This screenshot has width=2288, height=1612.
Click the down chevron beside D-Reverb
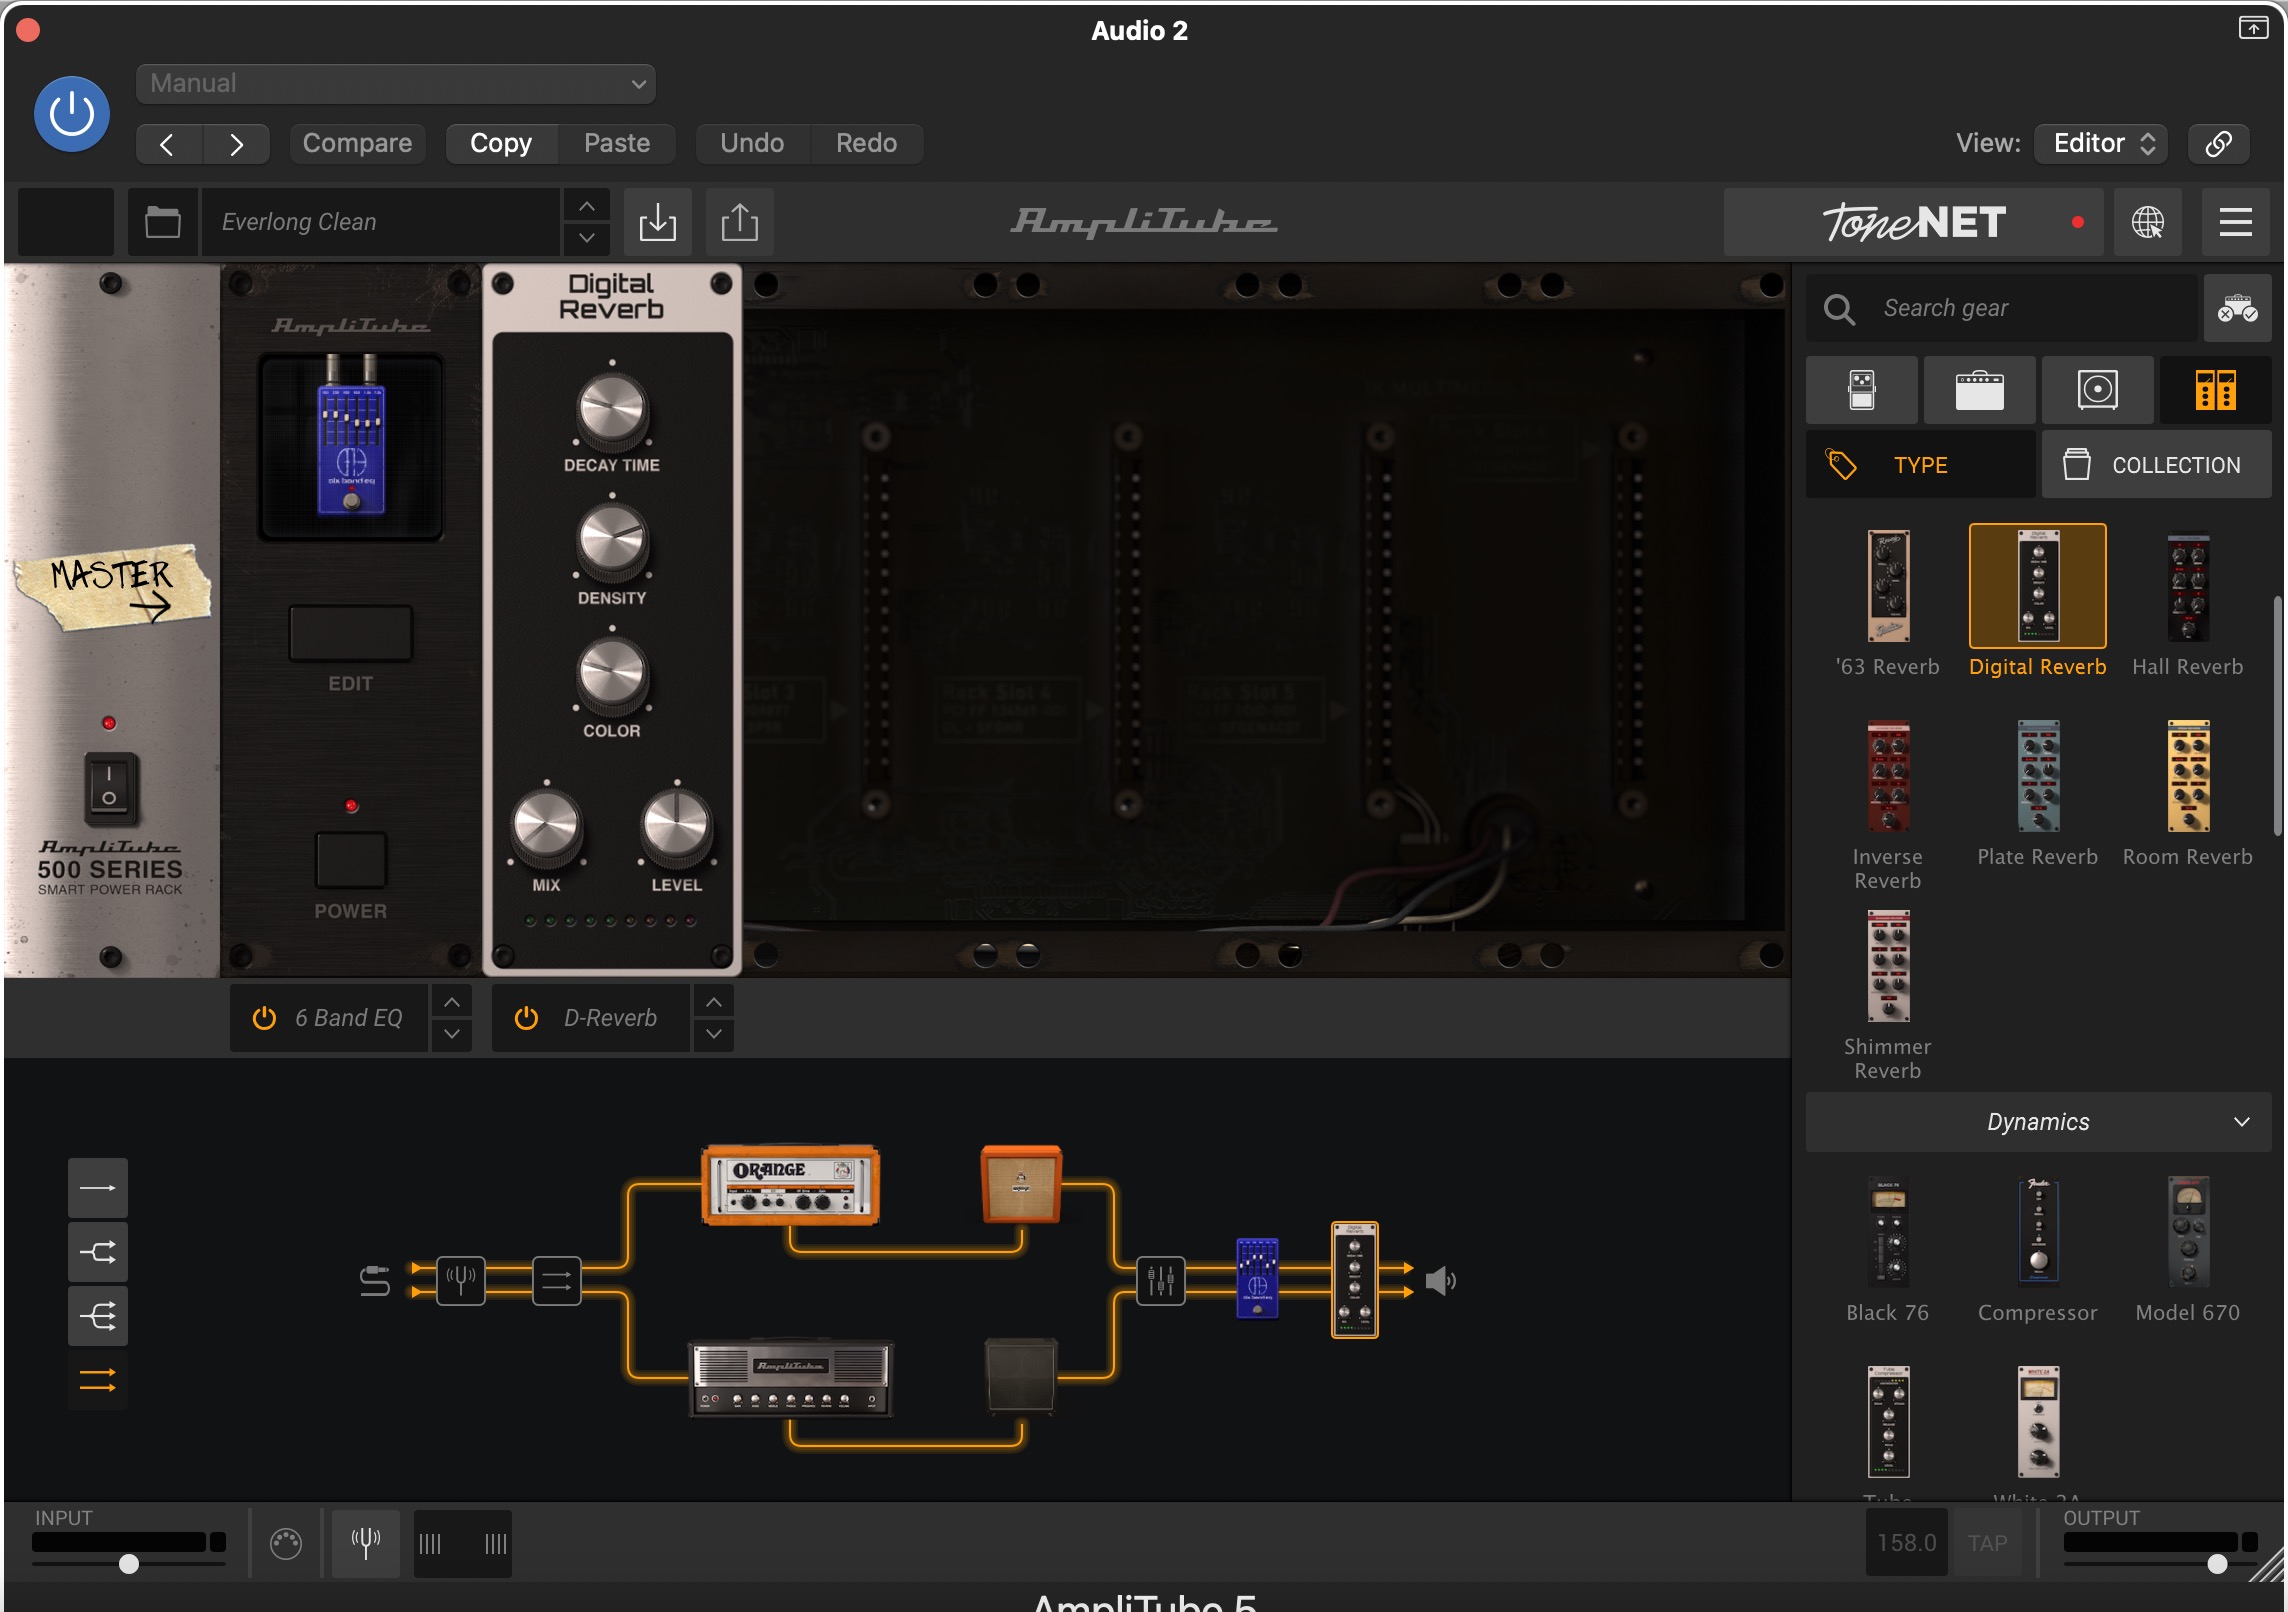(x=714, y=1034)
